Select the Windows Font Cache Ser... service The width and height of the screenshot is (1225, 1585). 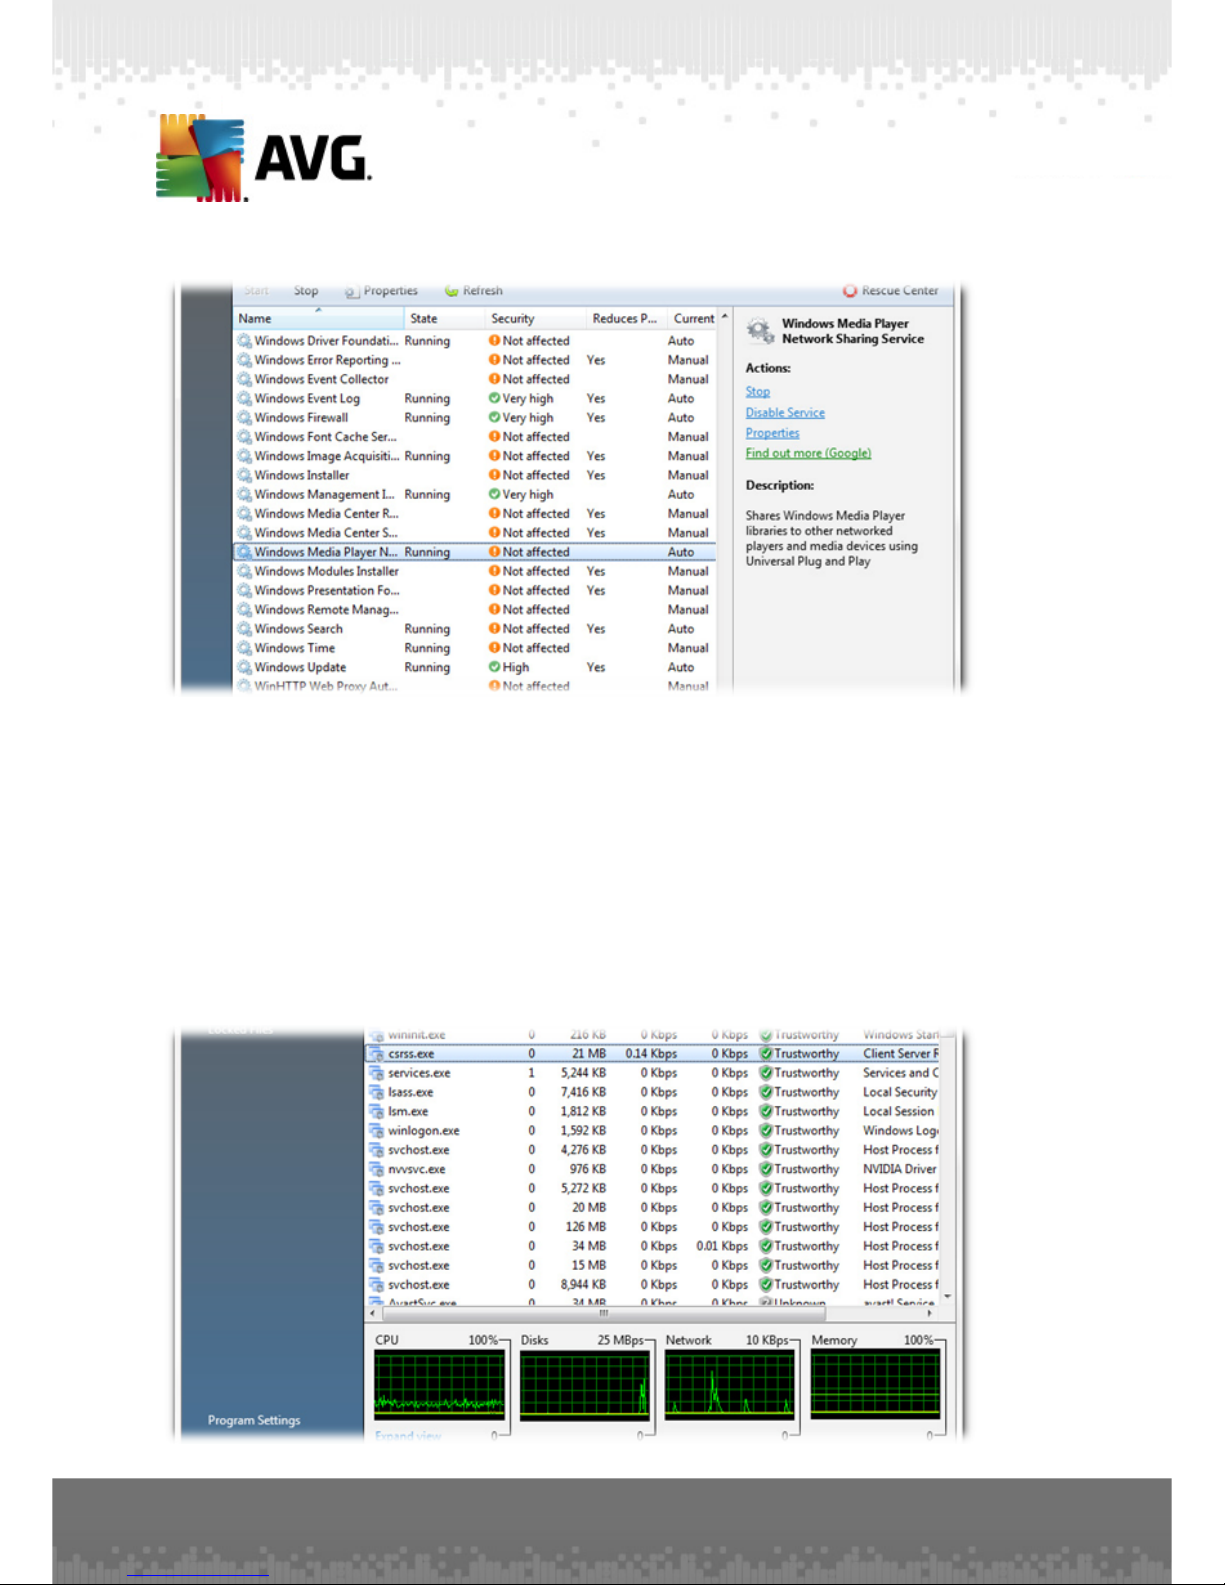[x=475, y=437]
